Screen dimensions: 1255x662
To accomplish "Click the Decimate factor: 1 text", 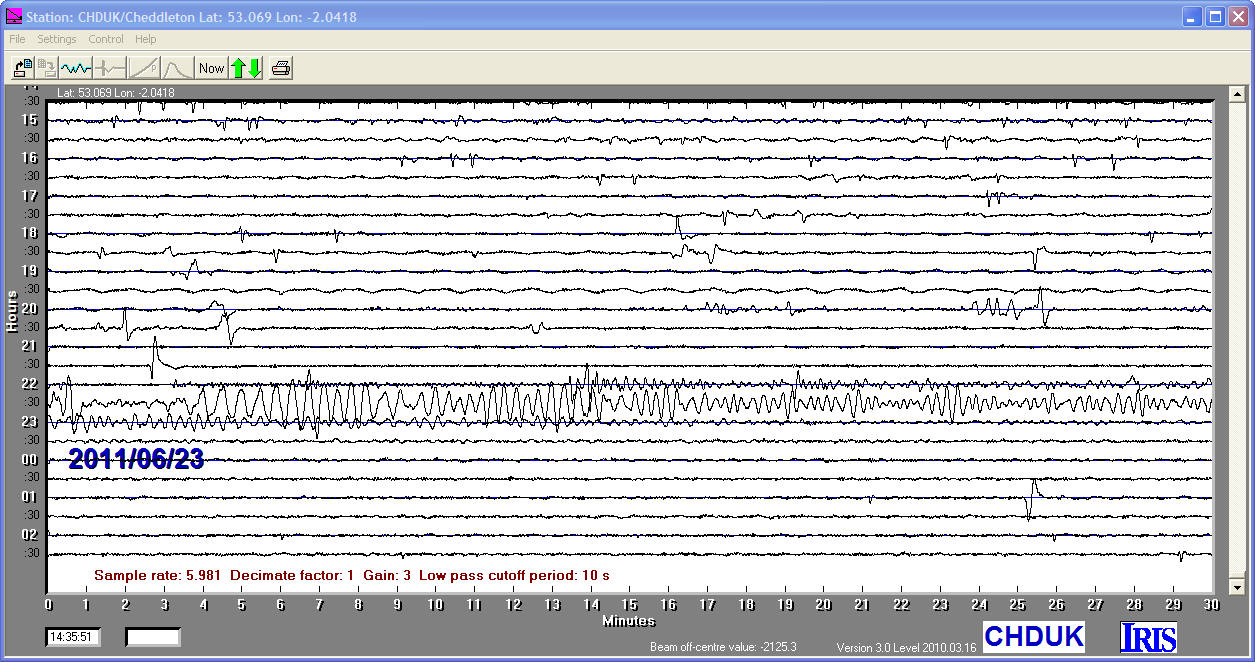I will (293, 575).
